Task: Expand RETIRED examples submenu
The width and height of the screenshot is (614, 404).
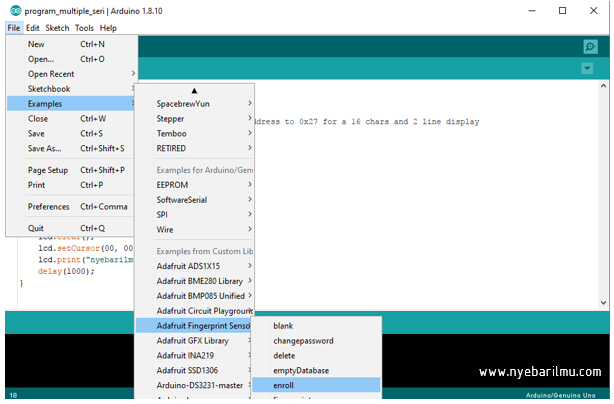Action: coord(195,148)
